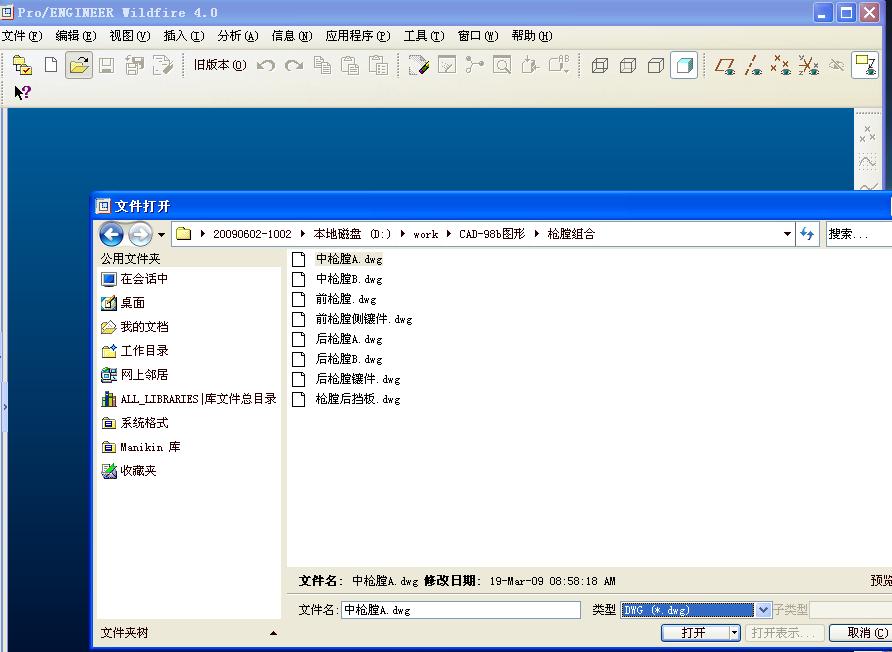Click the Rename document icon with pencil
The height and width of the screenshot is (652, 892).
pos(163,65)
